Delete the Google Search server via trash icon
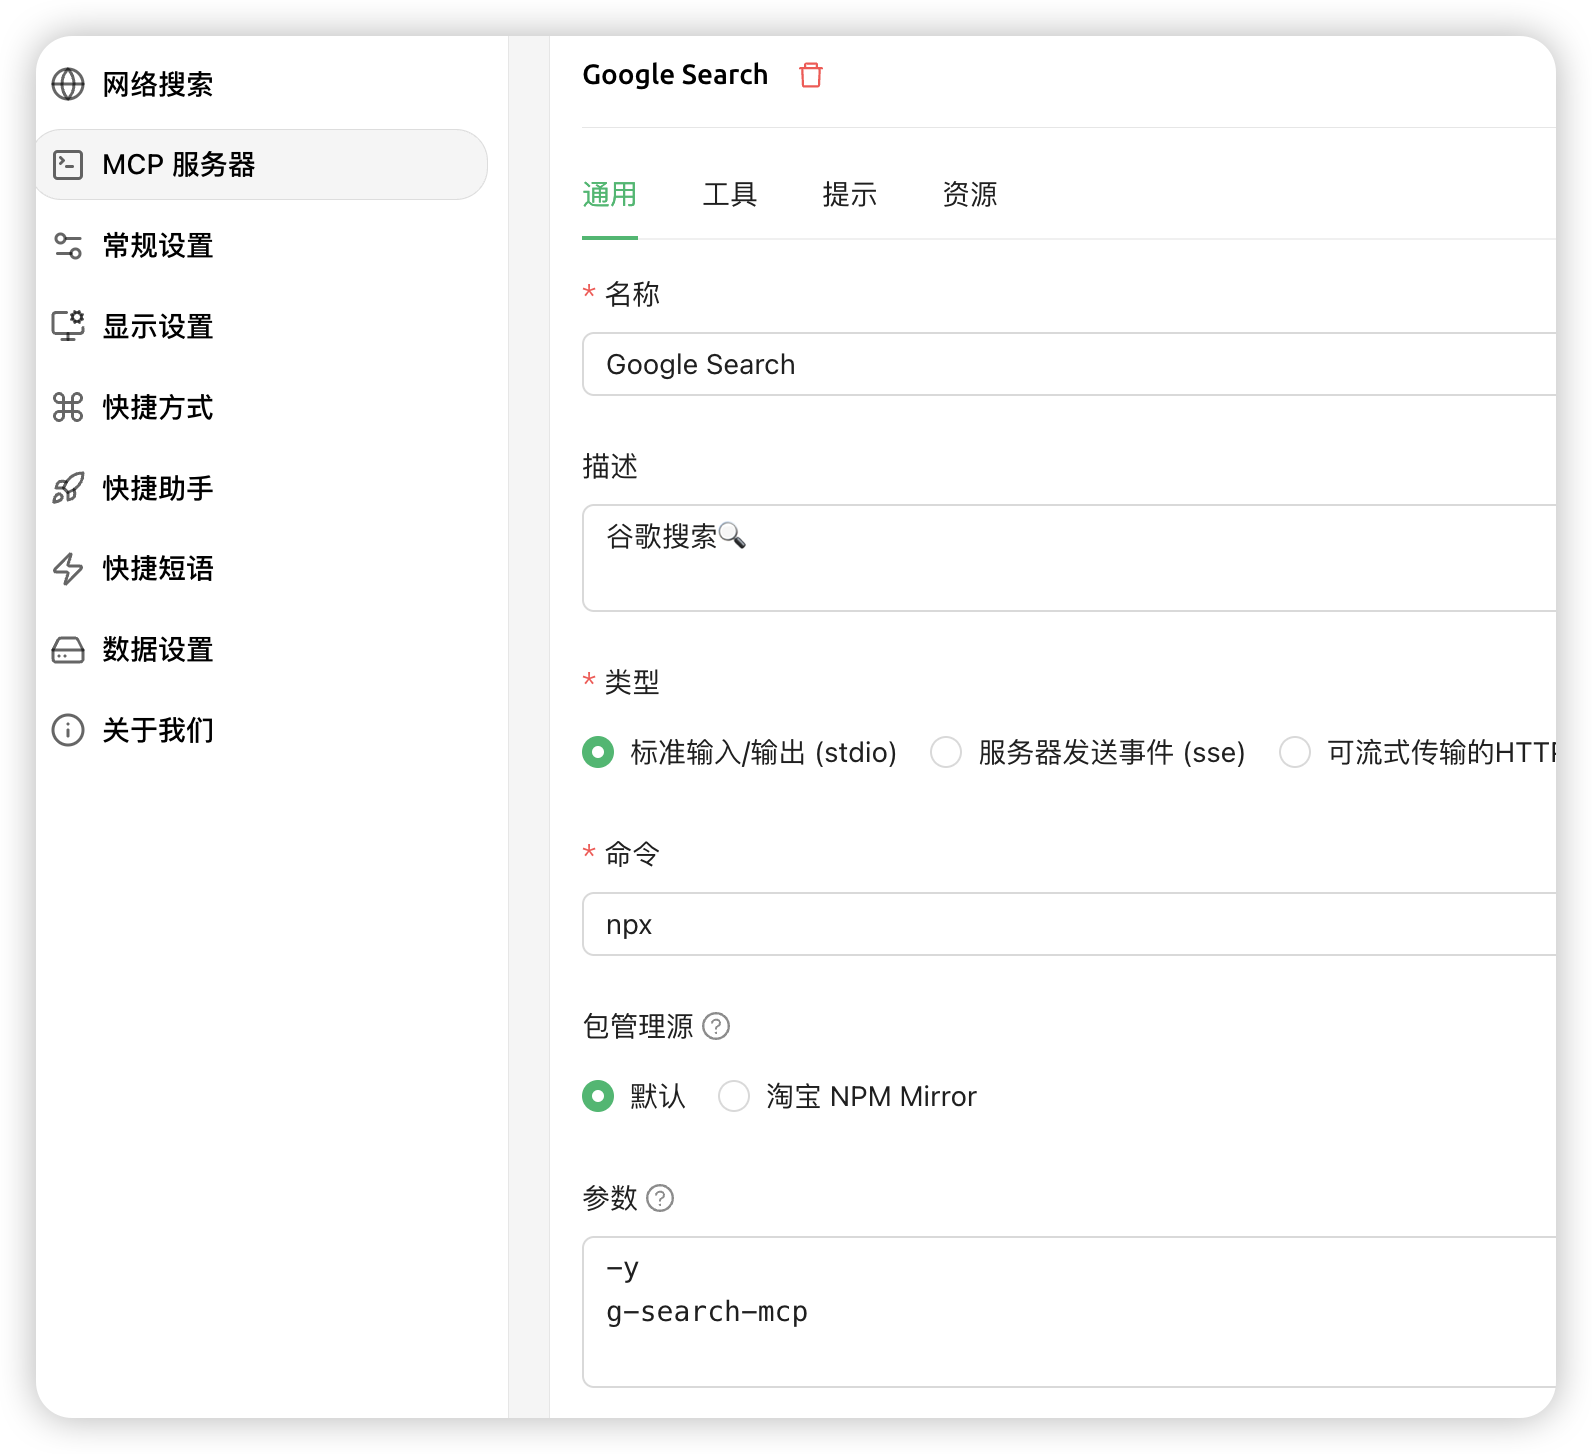This screenshot has height=1454, width=1592. click(x=811, y=75)
